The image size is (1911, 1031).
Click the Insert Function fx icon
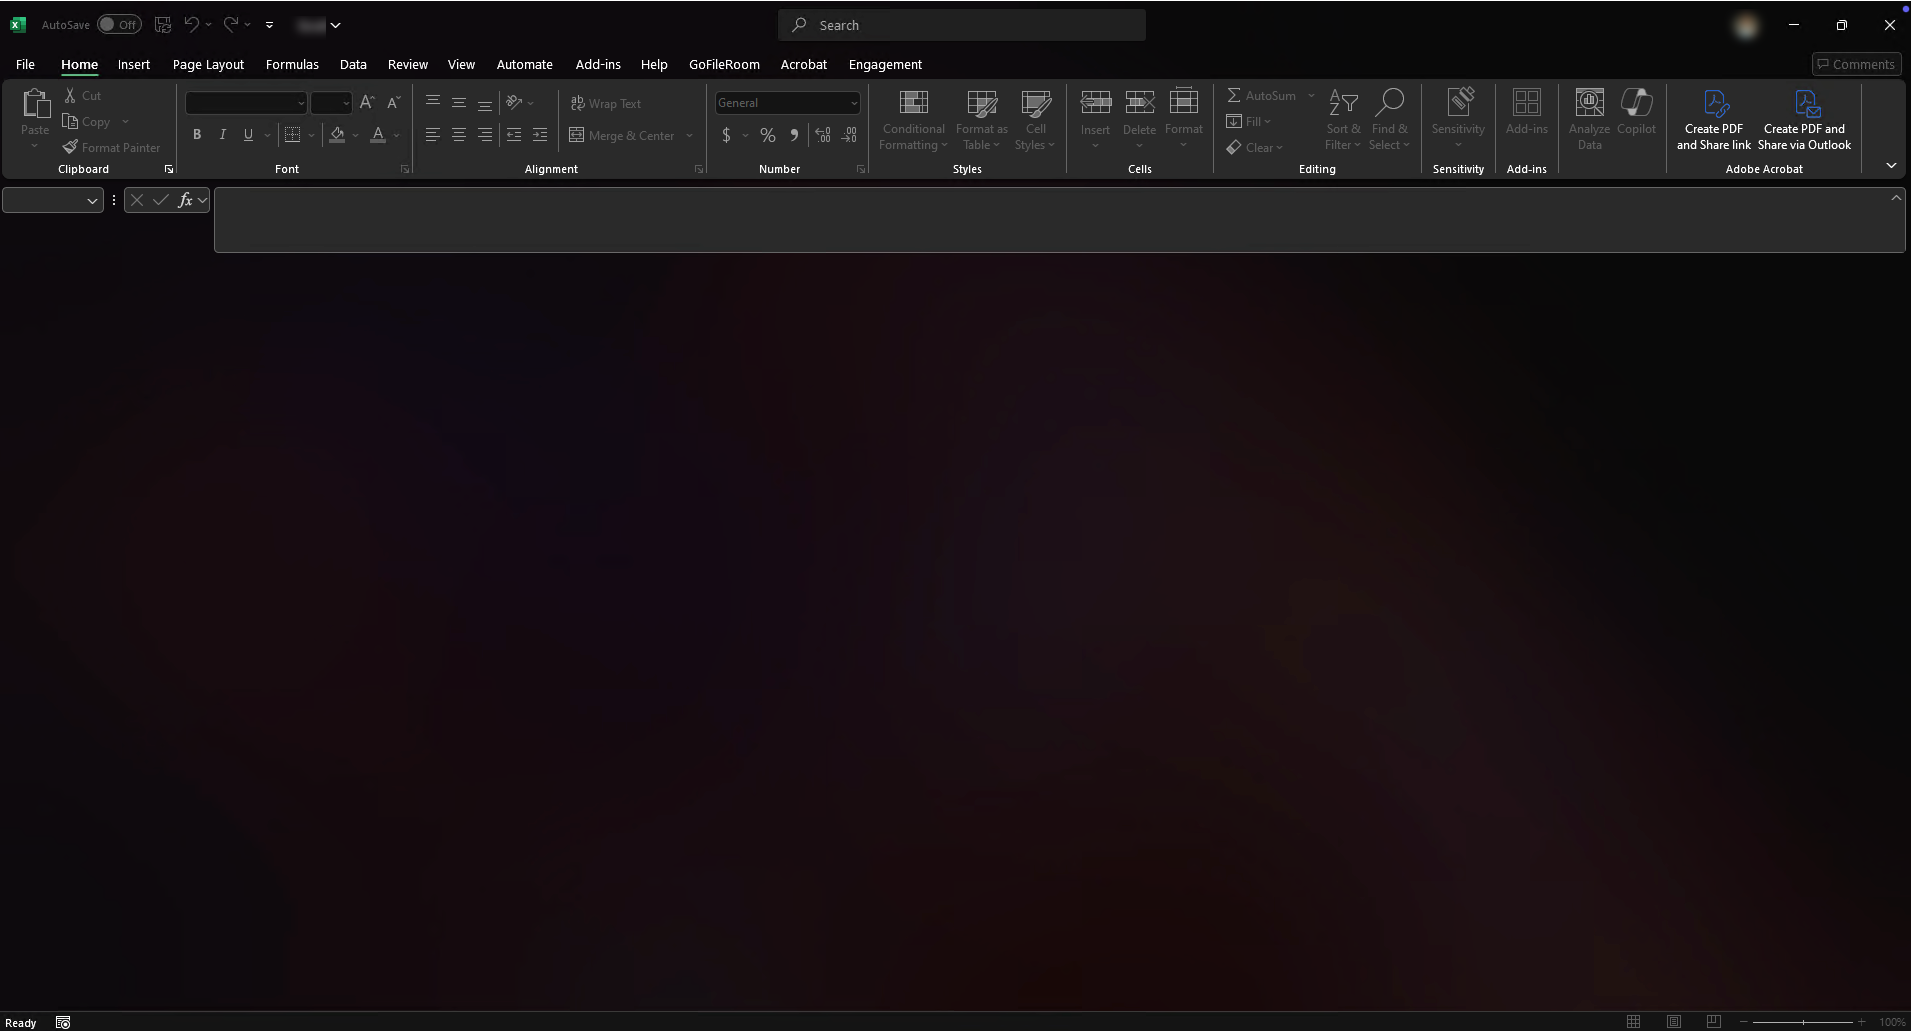point(185,200)
